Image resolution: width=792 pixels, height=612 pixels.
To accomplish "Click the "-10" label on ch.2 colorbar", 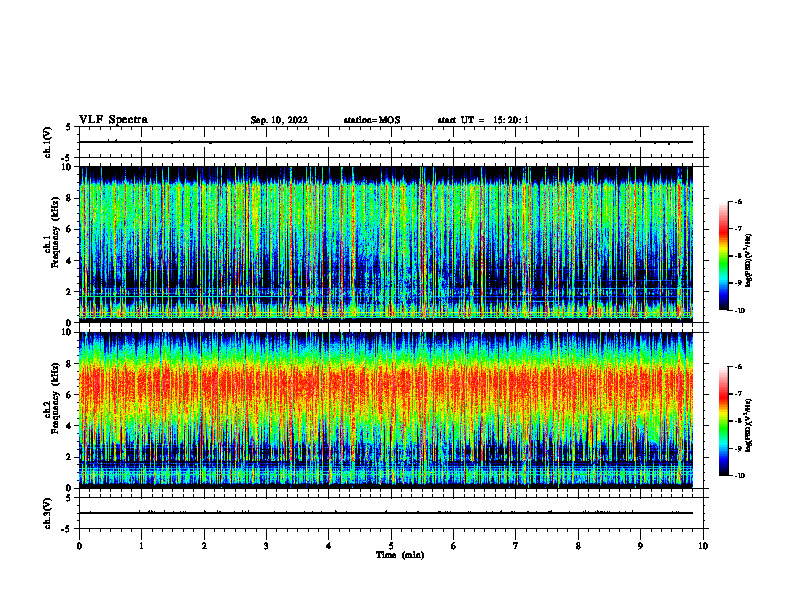I will [740, 476].
